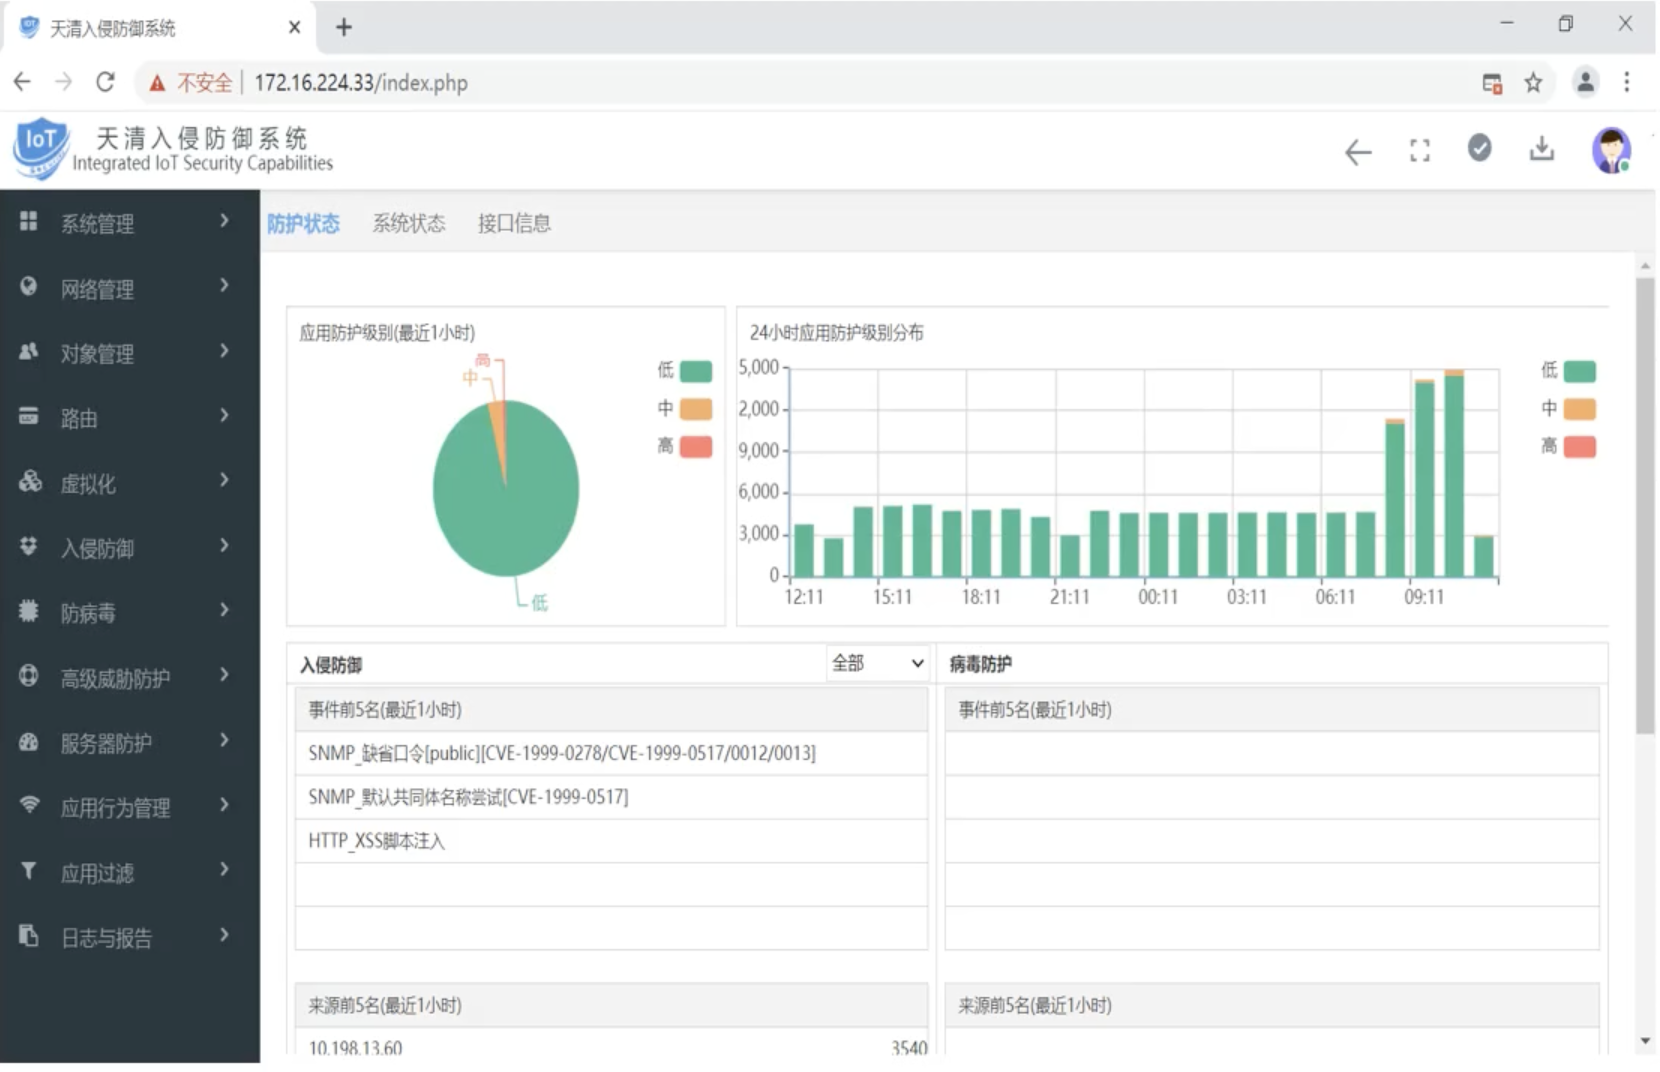Open 服务器防护 sidebar menu item
Viewport: 1660px width, 1072px height.
130,742
